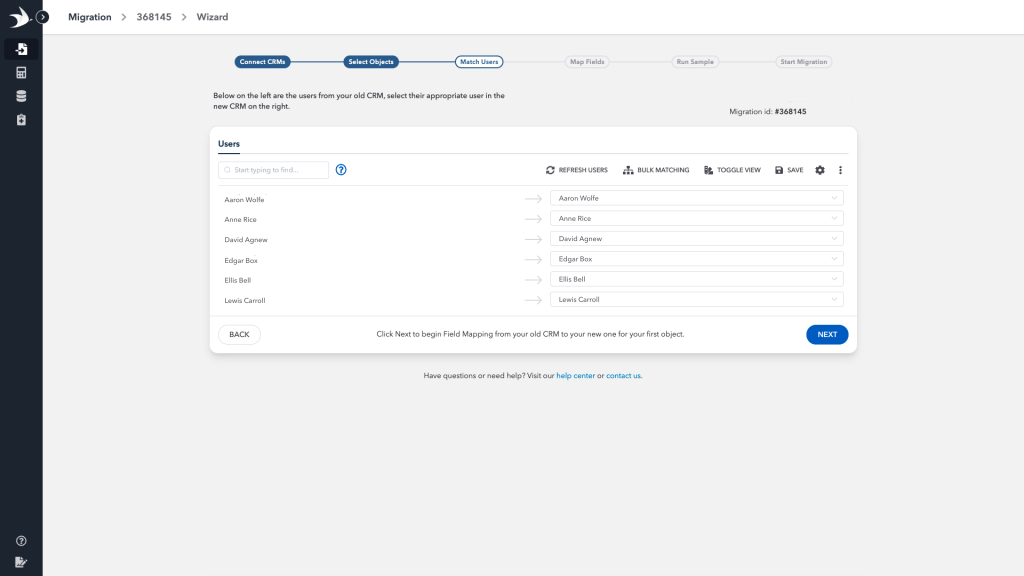The height and width of the screenshot is (576, 1024).
Task: Open the settings gear in Users toolbar
Action: pyautogui.click(x=820, y=170)
